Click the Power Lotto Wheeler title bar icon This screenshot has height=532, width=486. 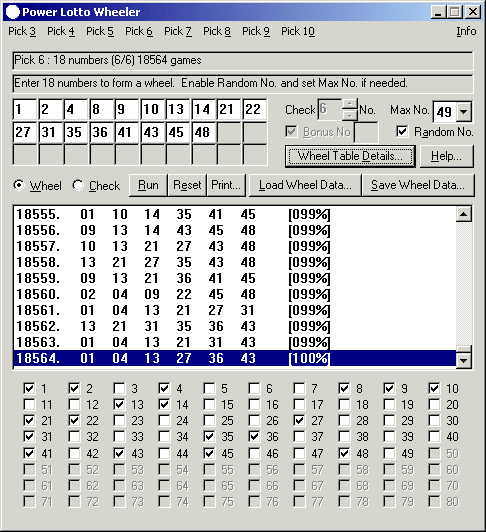(13, 12)
